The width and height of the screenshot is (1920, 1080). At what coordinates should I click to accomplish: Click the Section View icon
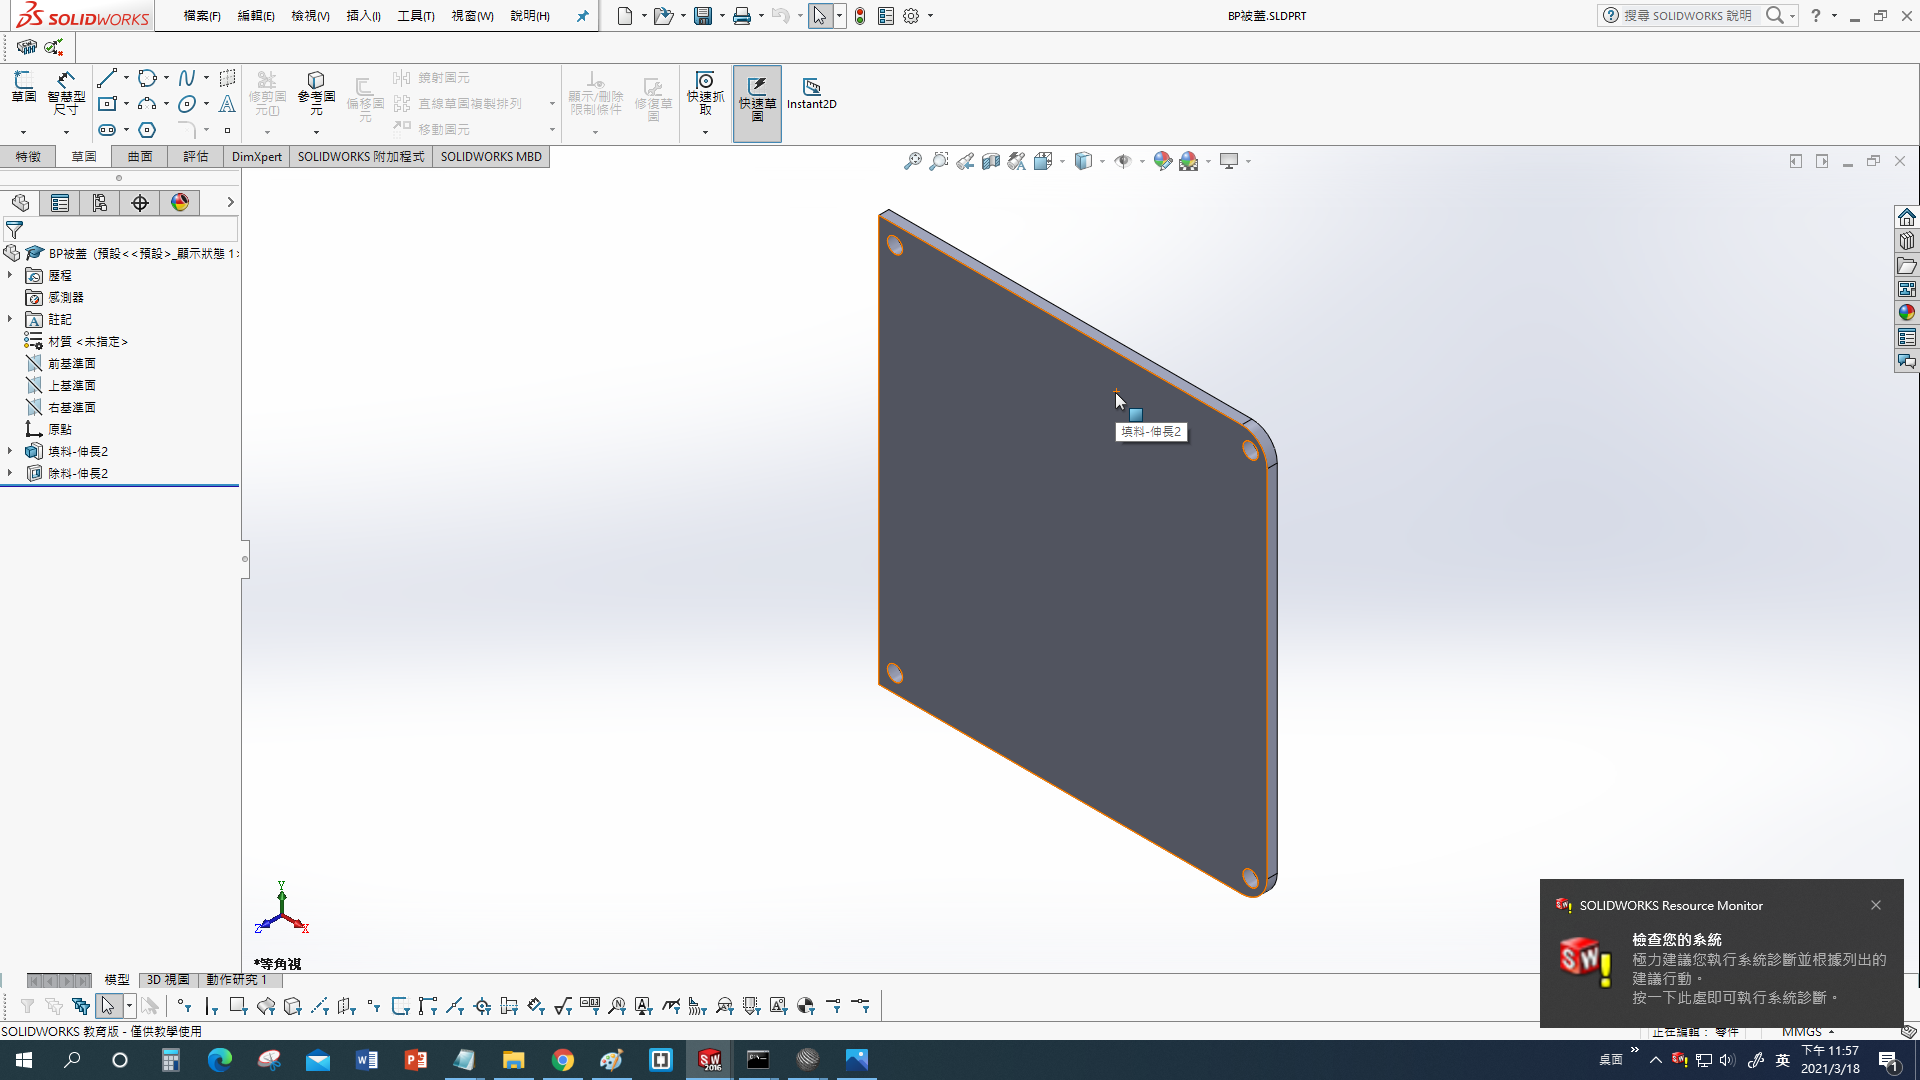click(x=991, y=161)
